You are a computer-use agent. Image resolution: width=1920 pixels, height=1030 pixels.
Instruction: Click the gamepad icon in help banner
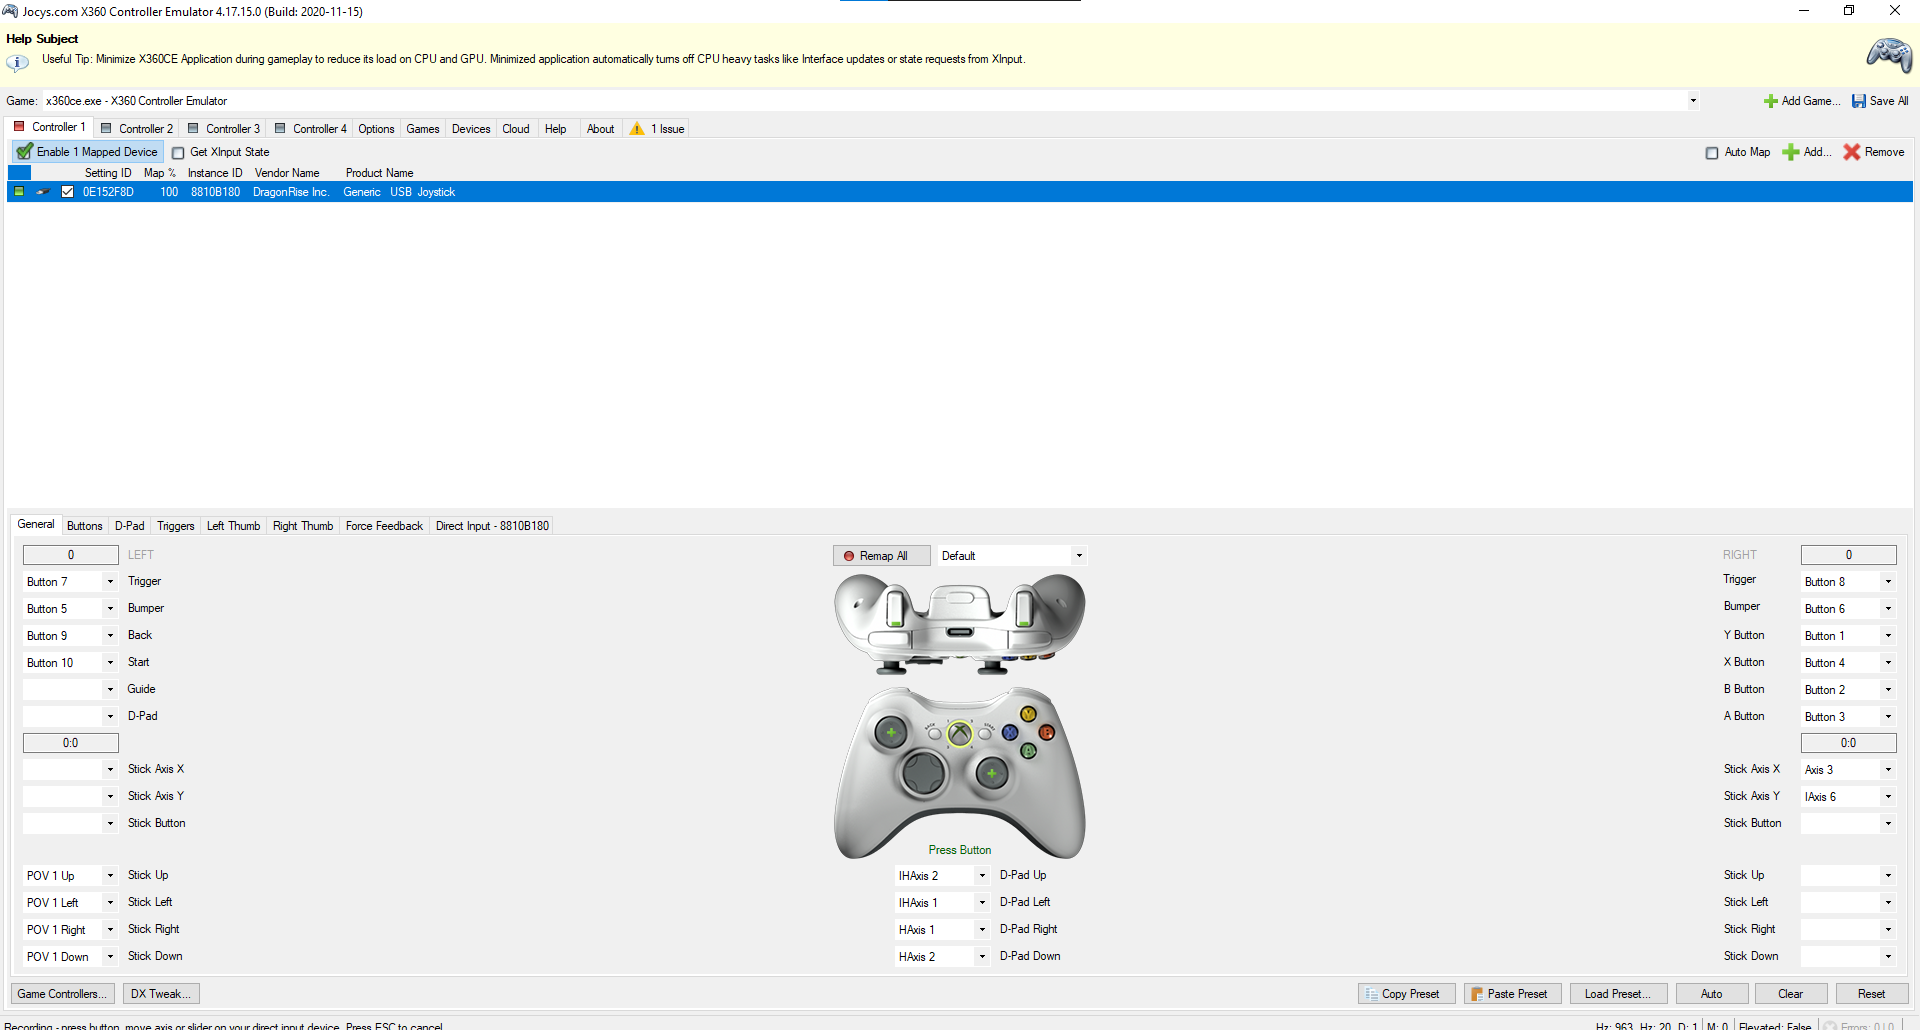[x=1889, y=56]
